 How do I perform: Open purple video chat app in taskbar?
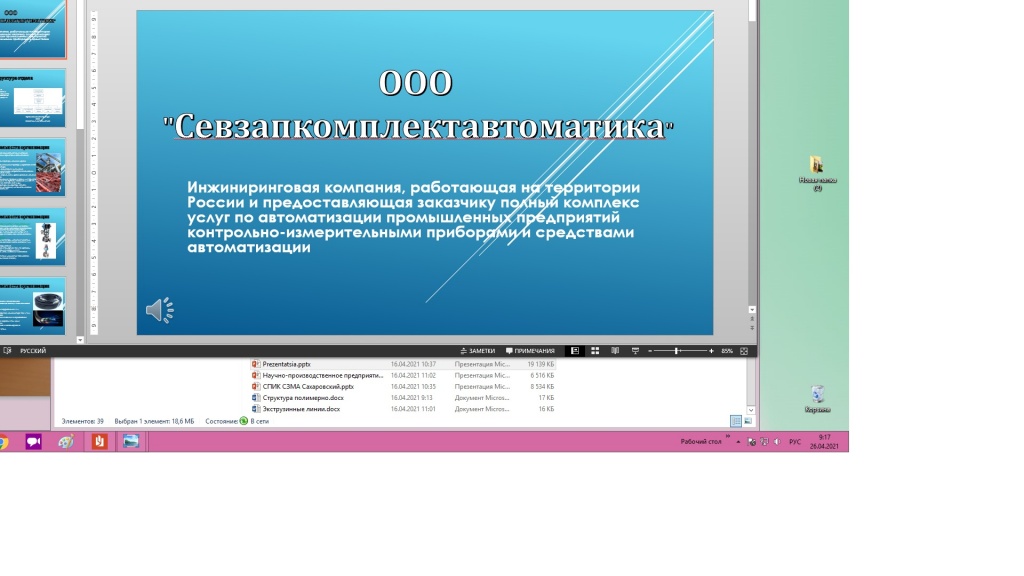[x=33, y=442]
